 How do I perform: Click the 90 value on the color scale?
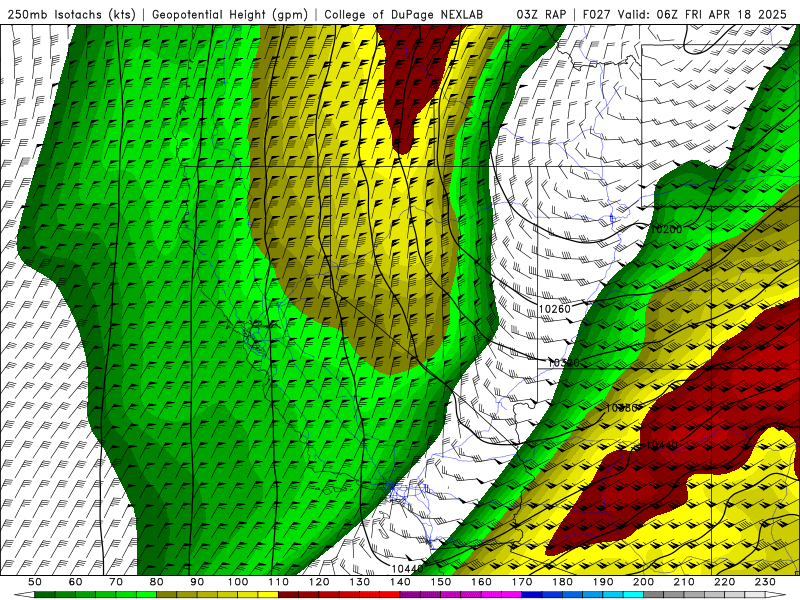pos(197,582)
